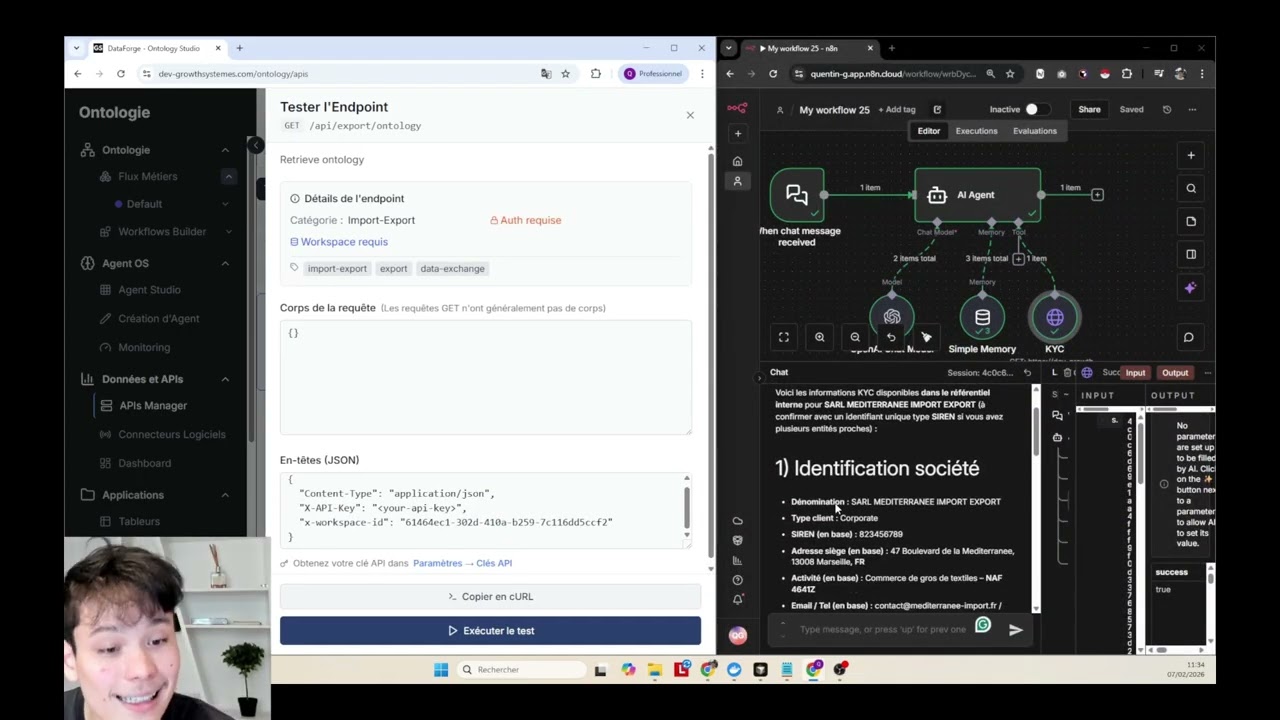
Task: Select the Simple Memory node
Action: [982, 318]
